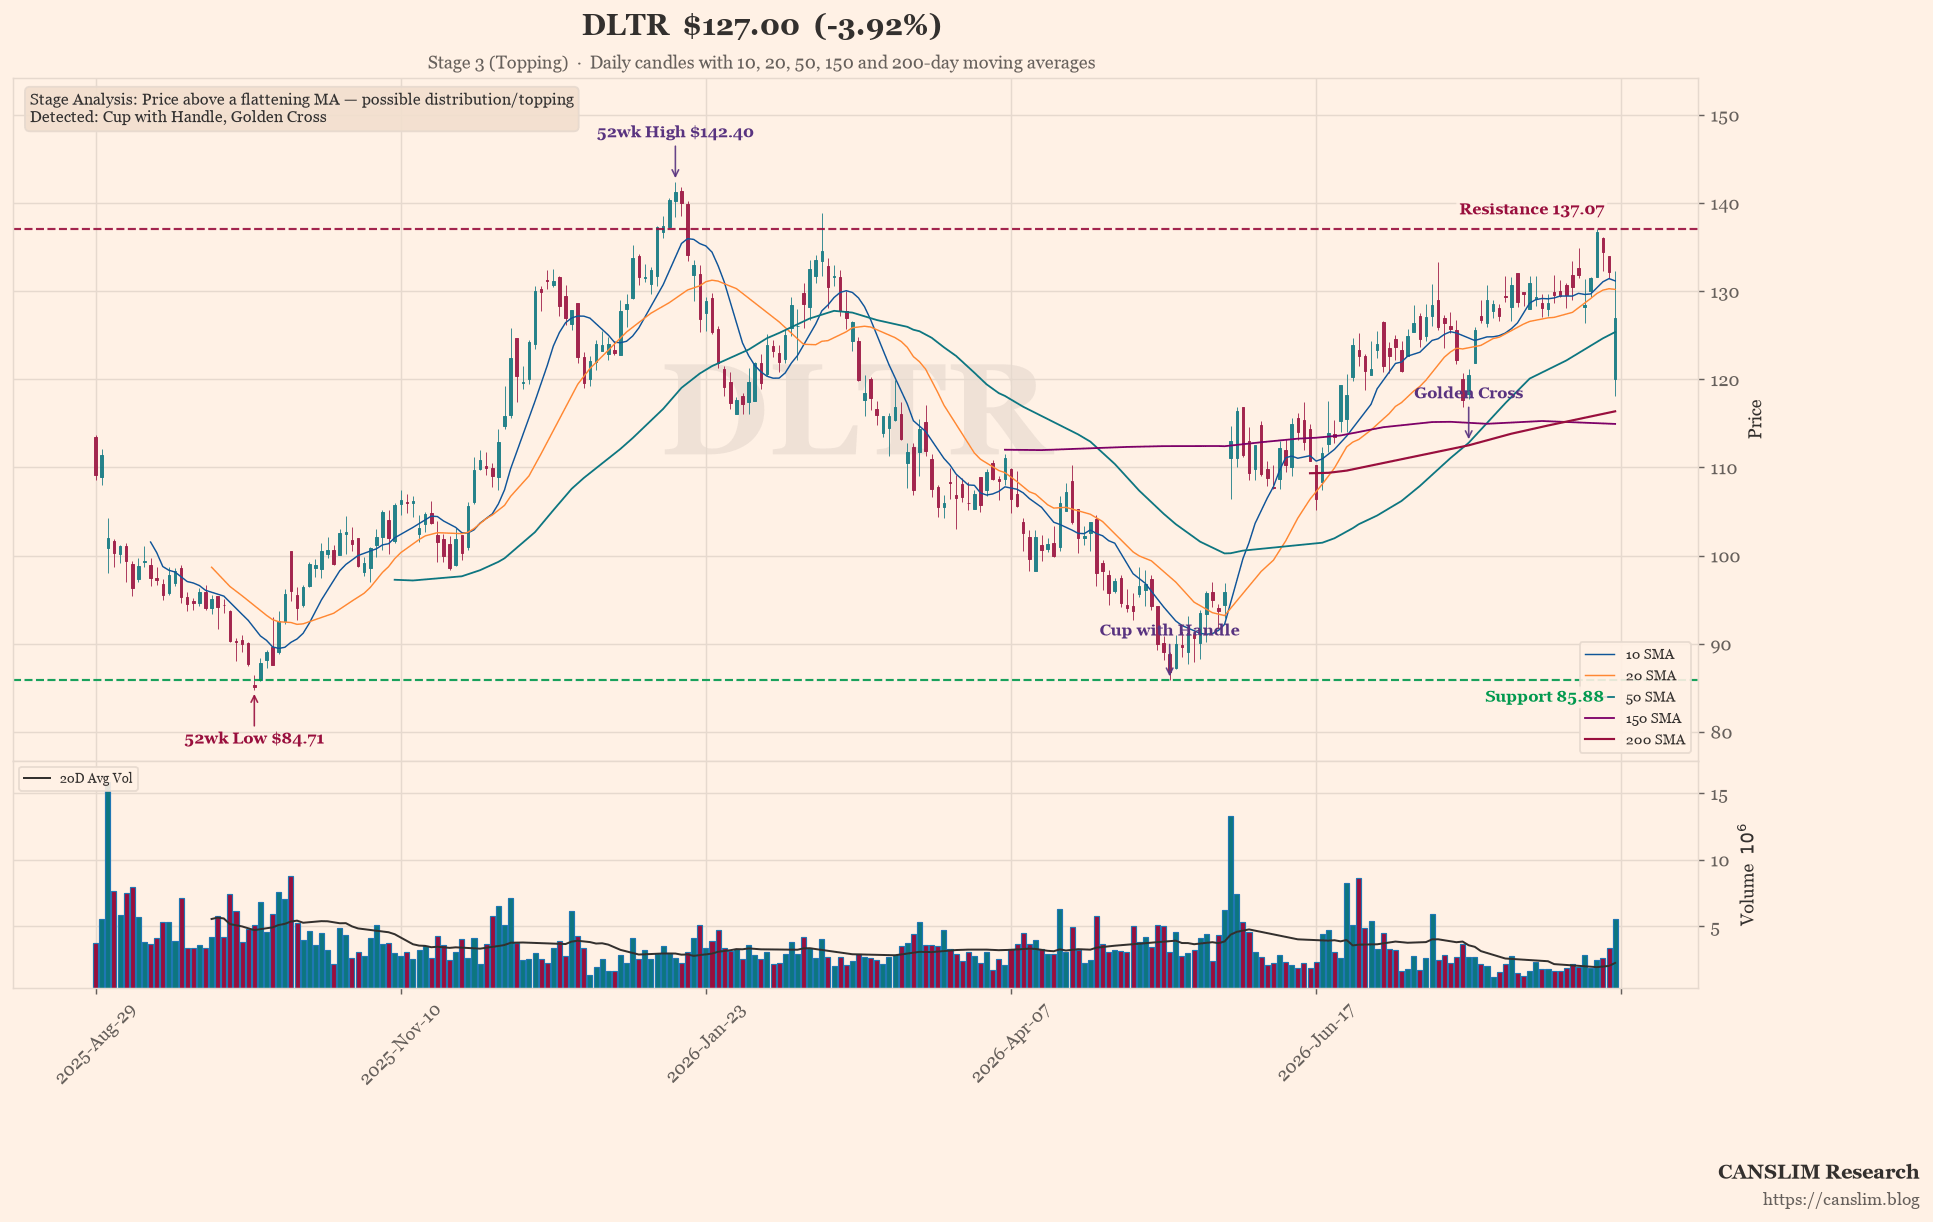Click the Stage Analysis annotation box
This screenshot has width=1933, height=1222.
[302, 108]
